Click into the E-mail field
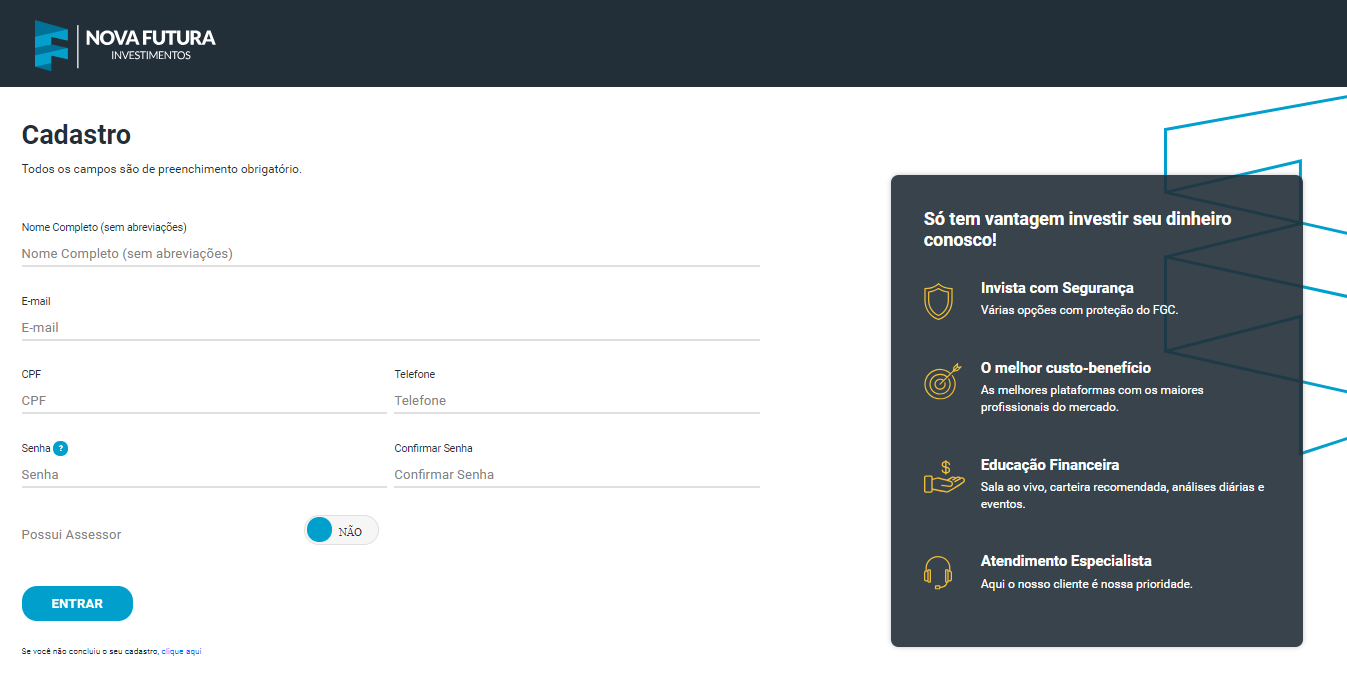The width and height of the screenshot is (1347, 693). [390, 327]
